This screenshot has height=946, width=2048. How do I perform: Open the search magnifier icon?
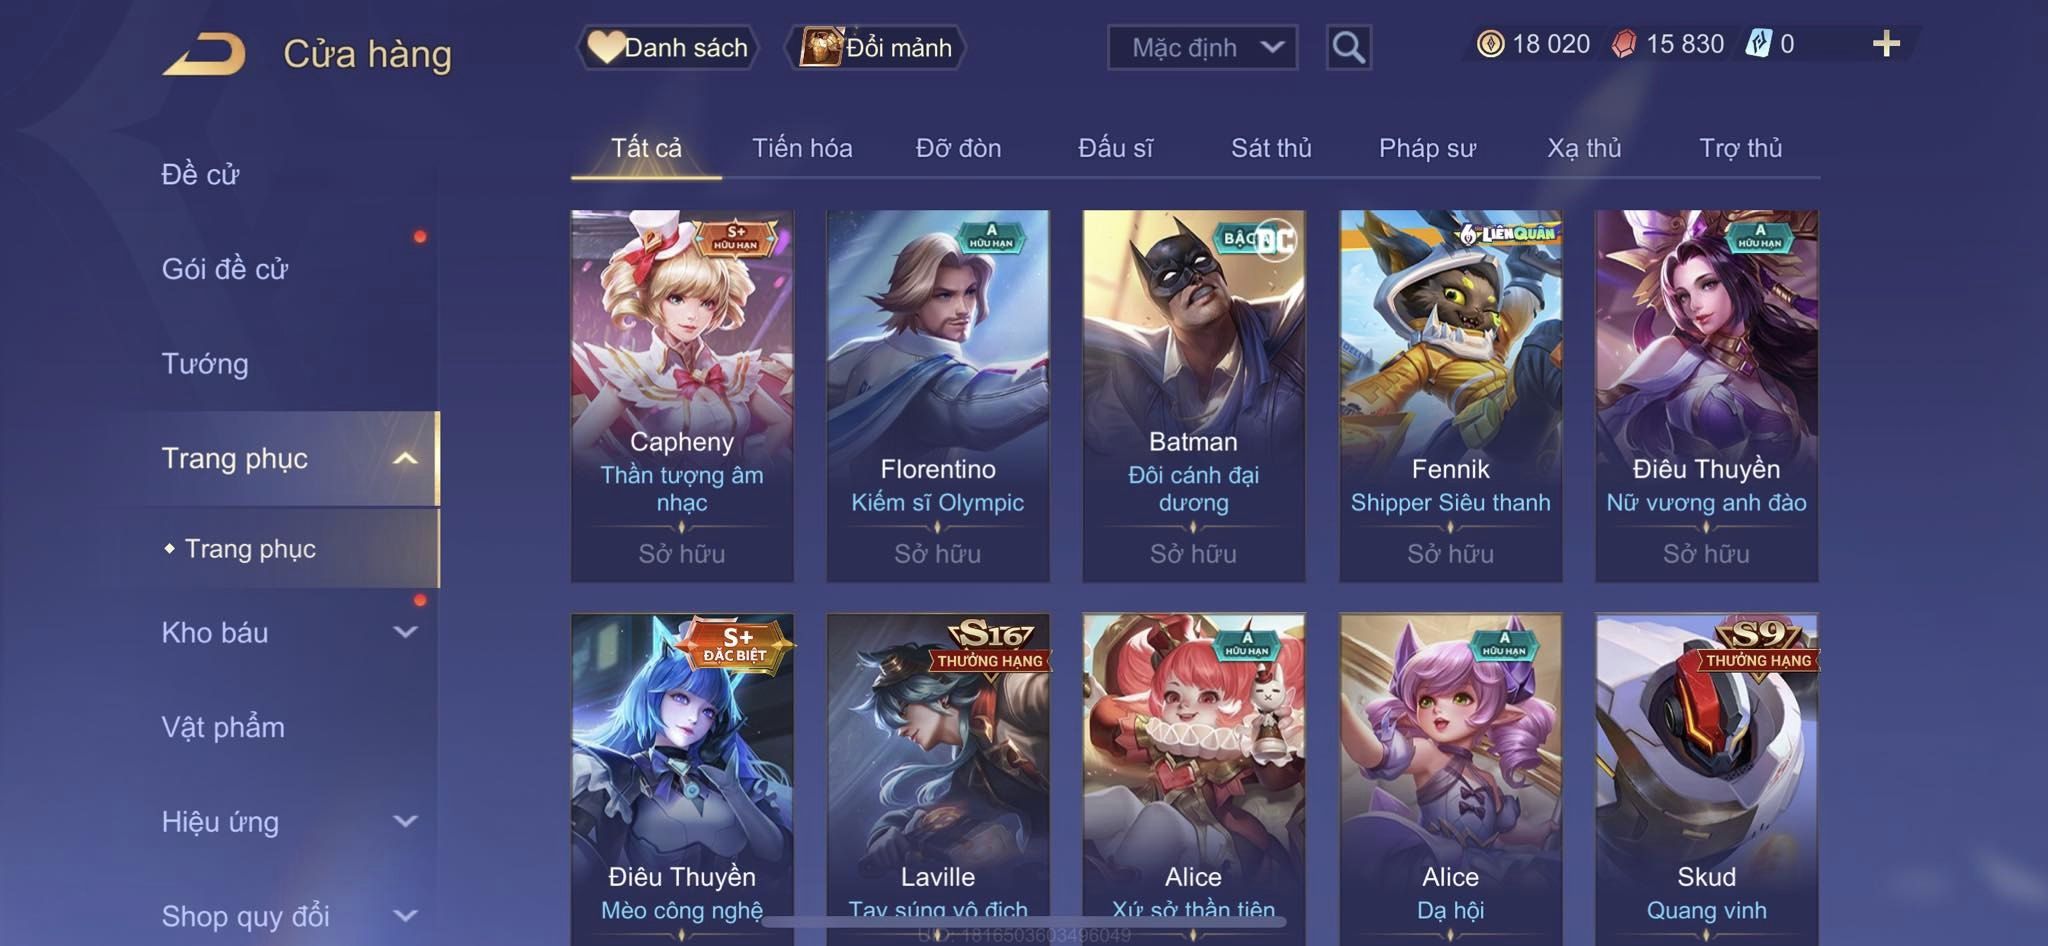[1348, 47]
